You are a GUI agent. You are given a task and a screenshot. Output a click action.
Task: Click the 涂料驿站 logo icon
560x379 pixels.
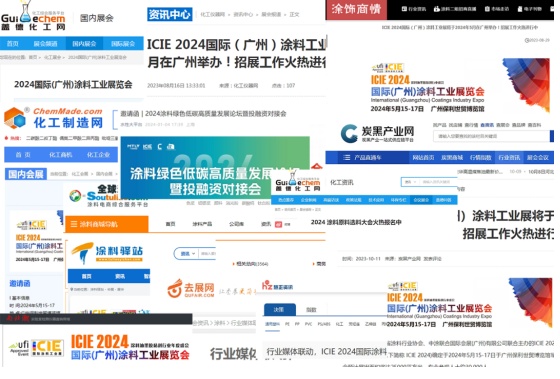(x=83, y=253)
